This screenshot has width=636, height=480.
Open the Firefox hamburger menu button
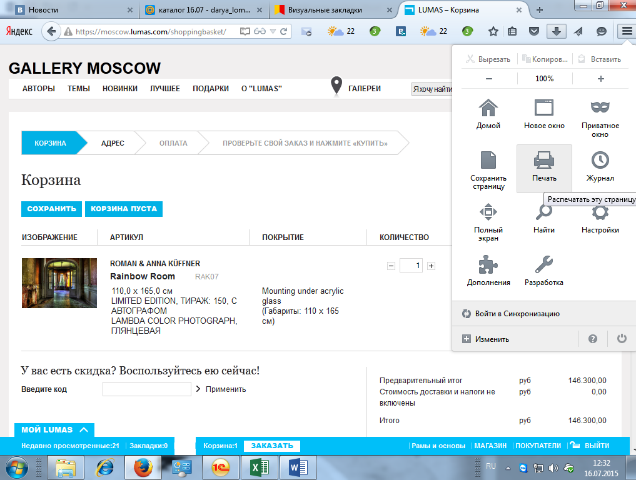pos(626,31)
